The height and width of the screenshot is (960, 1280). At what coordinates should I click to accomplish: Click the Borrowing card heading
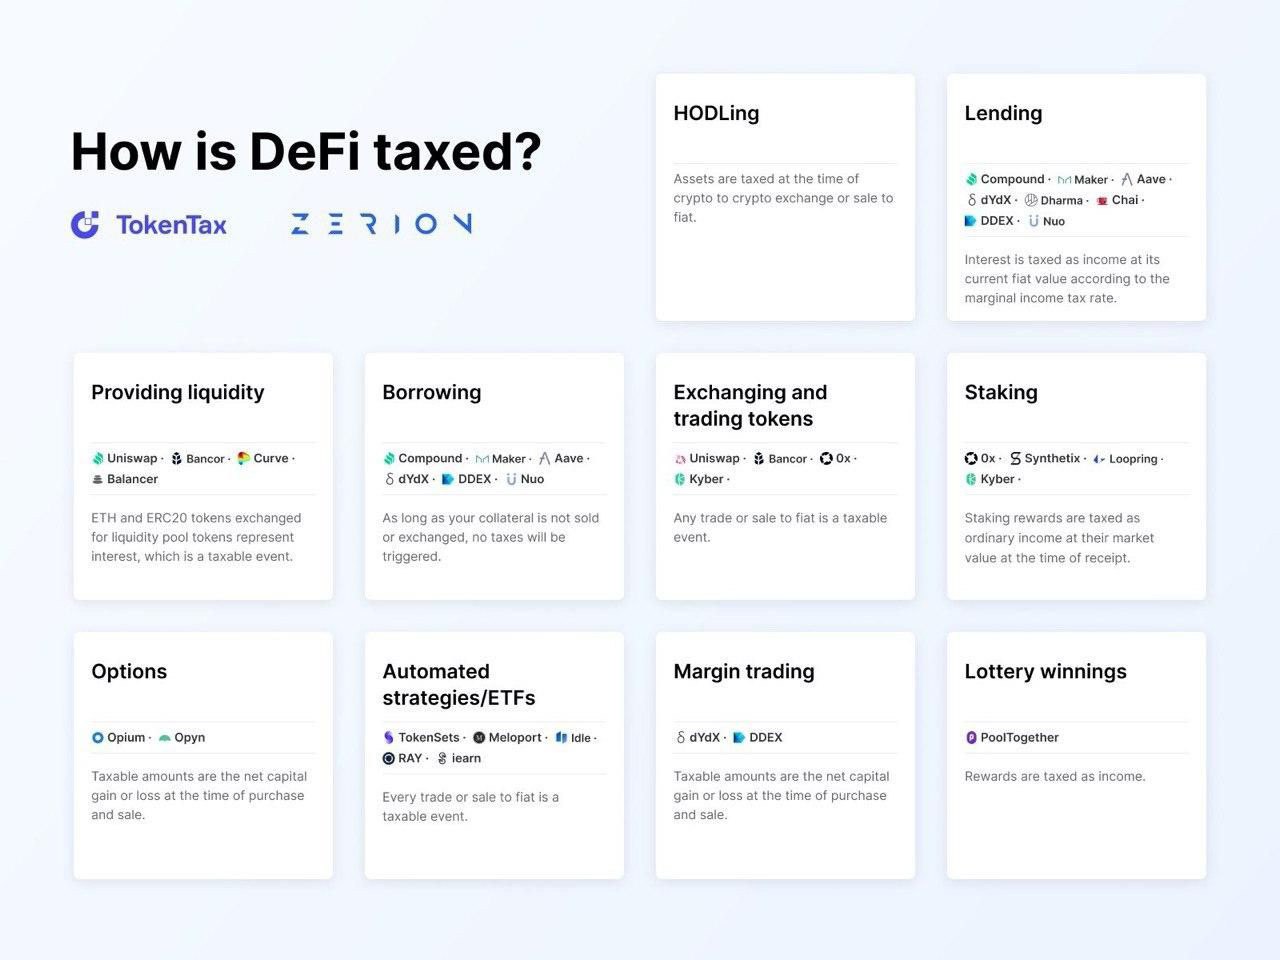click(432, 392)
